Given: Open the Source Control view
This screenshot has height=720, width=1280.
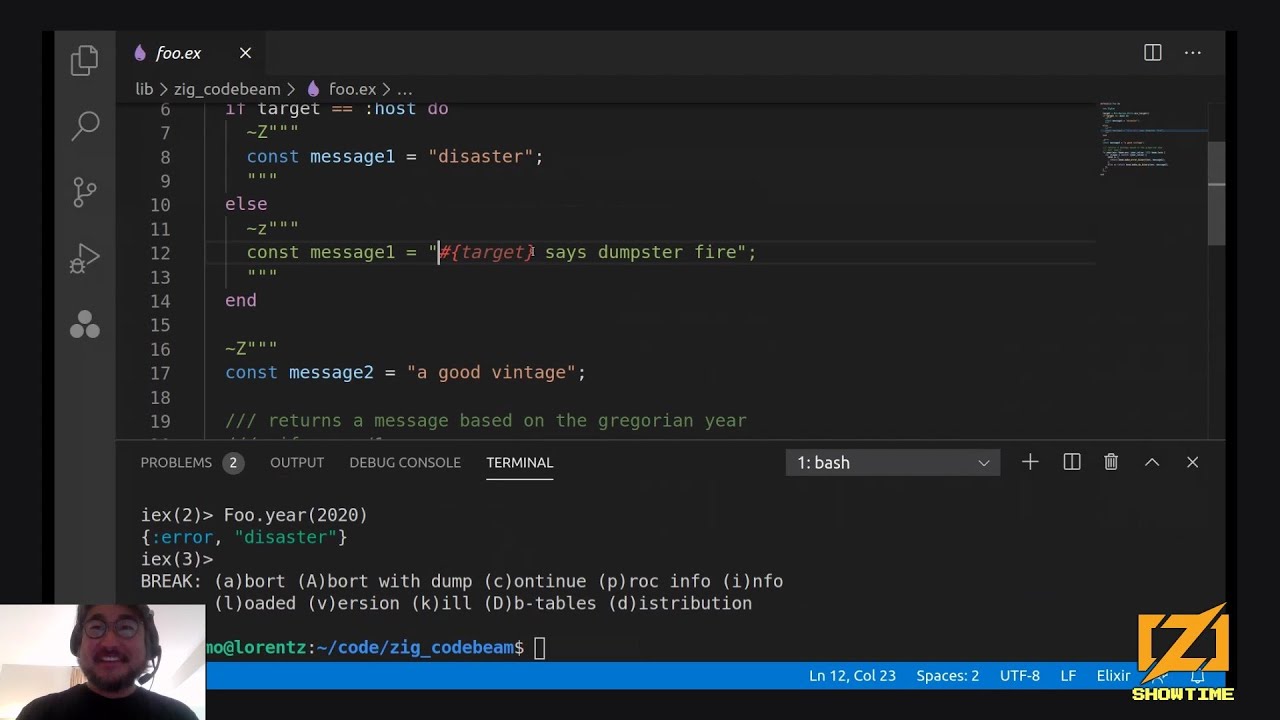Looking at the screenshot, I should pyautogui.click(x=85, y=191).
